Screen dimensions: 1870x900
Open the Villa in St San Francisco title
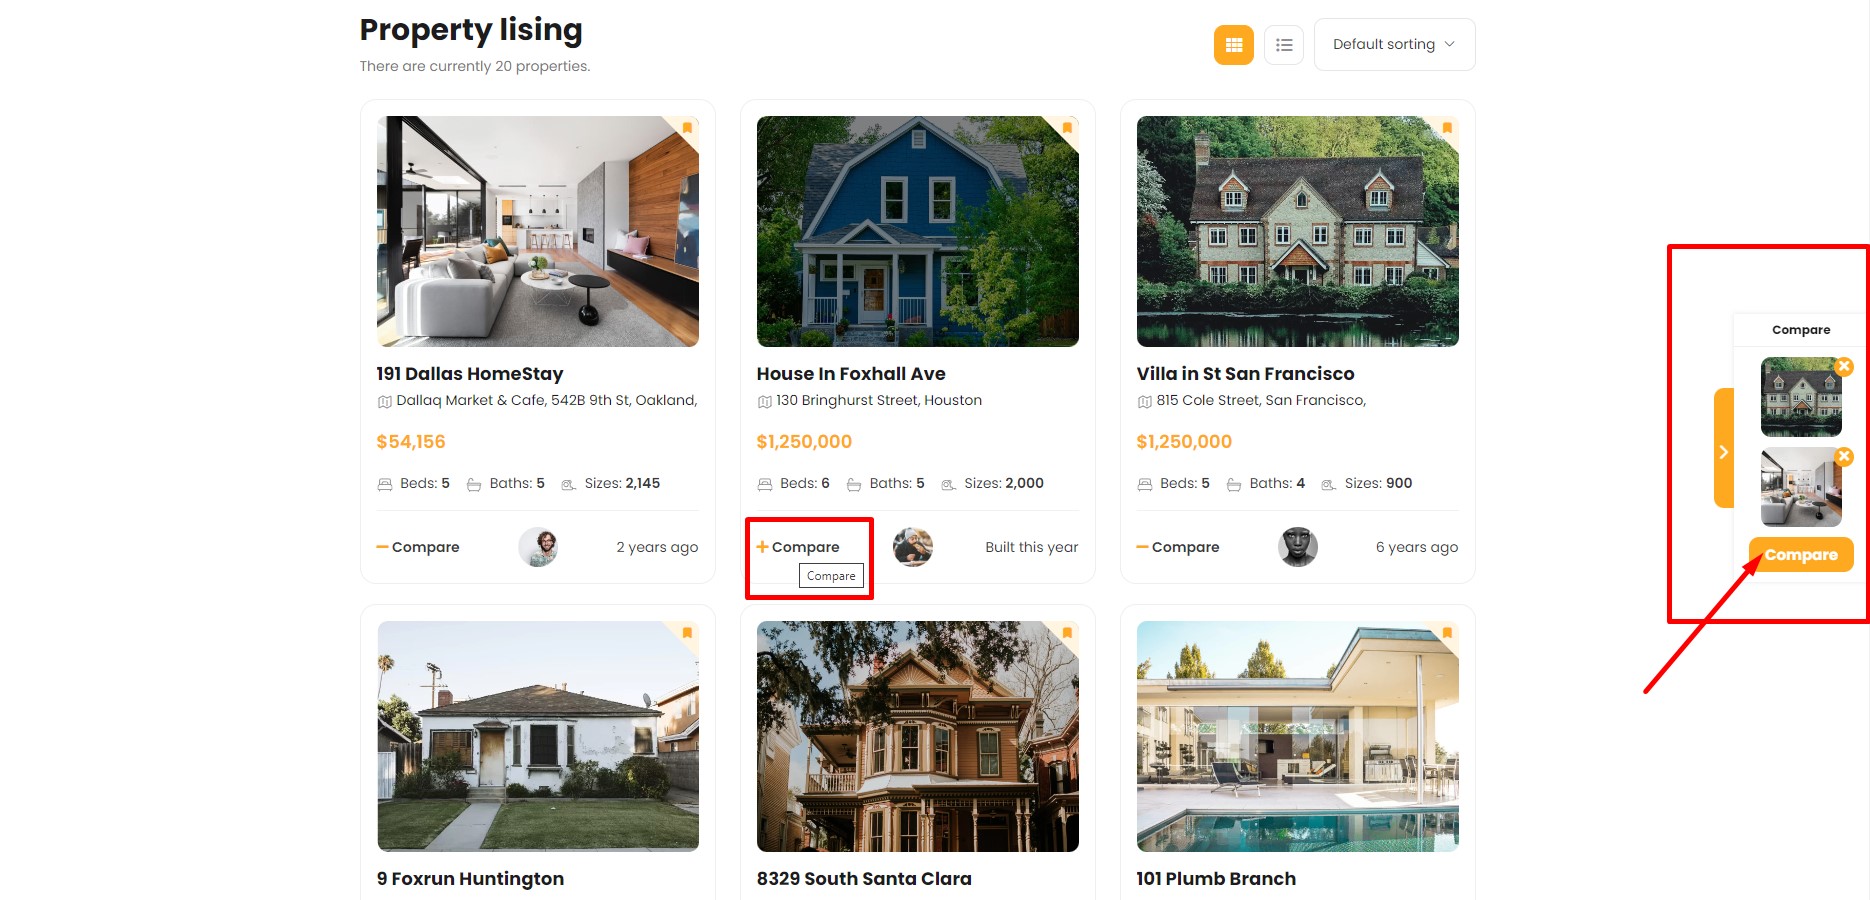pos(1245,374)
